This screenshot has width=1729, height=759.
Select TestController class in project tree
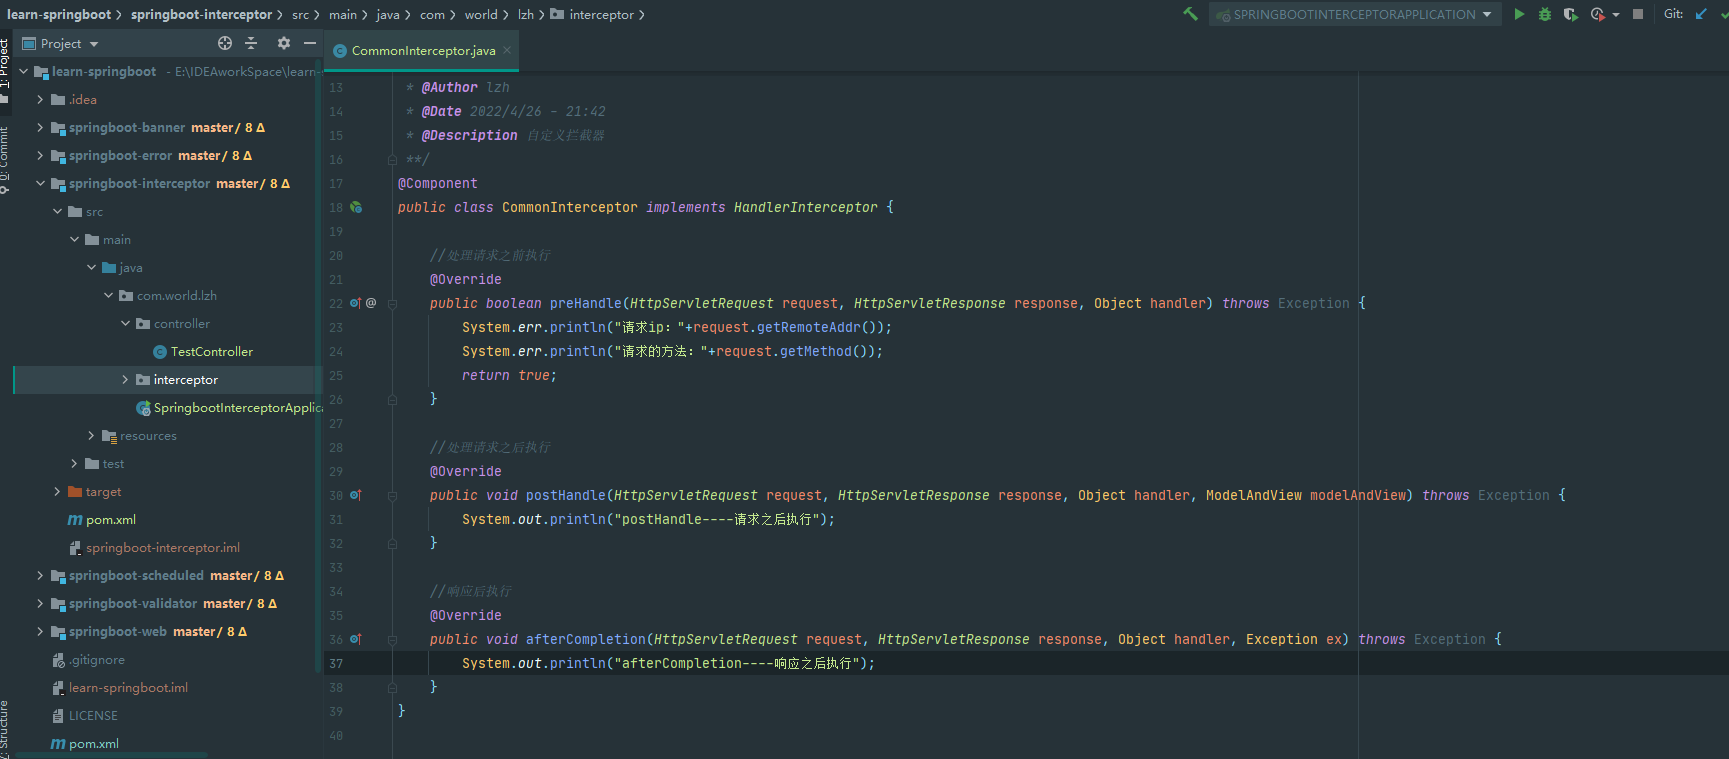[203, 351]
